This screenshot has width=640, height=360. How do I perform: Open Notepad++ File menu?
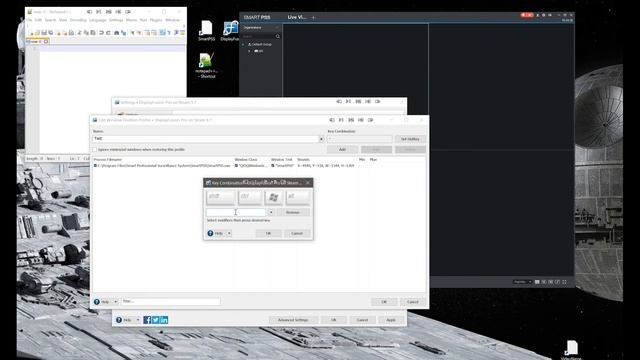29,20
